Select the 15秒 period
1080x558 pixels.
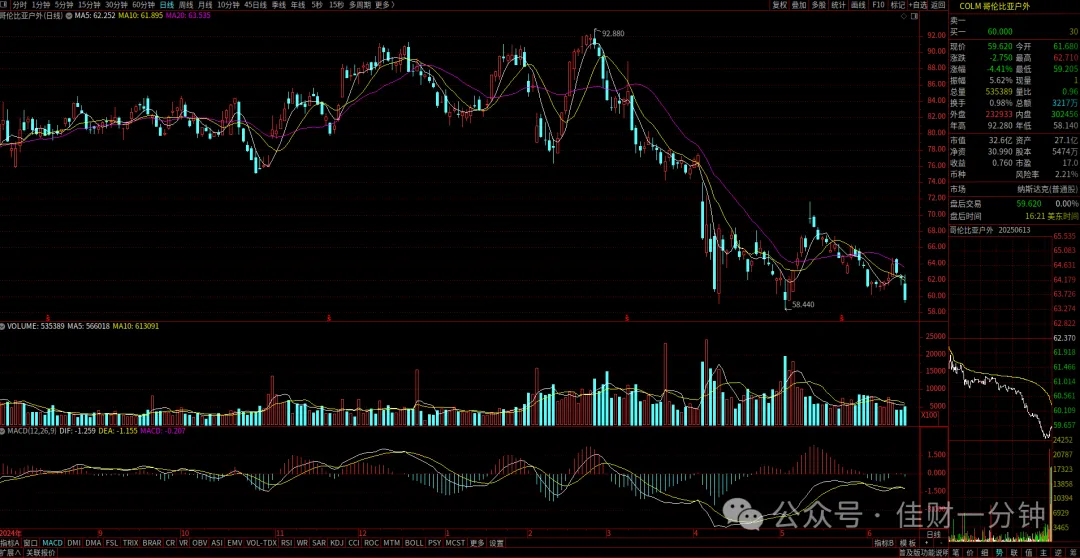tap(336, 4)
